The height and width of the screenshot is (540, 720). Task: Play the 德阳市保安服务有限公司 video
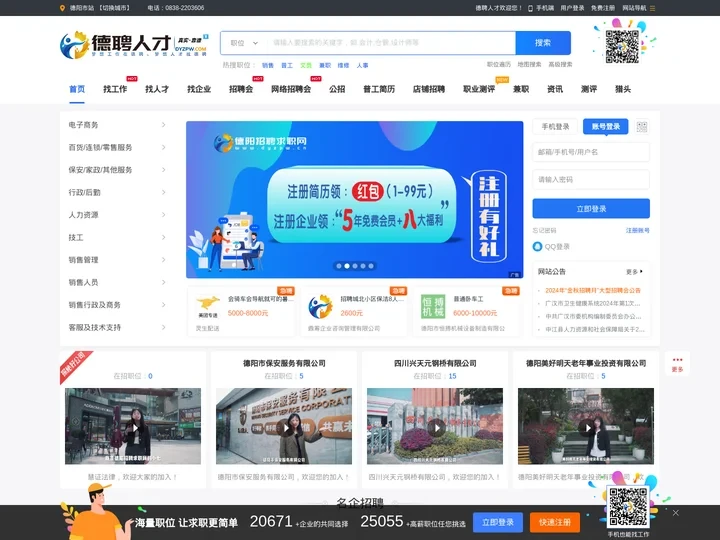click(x=286, y=428)
